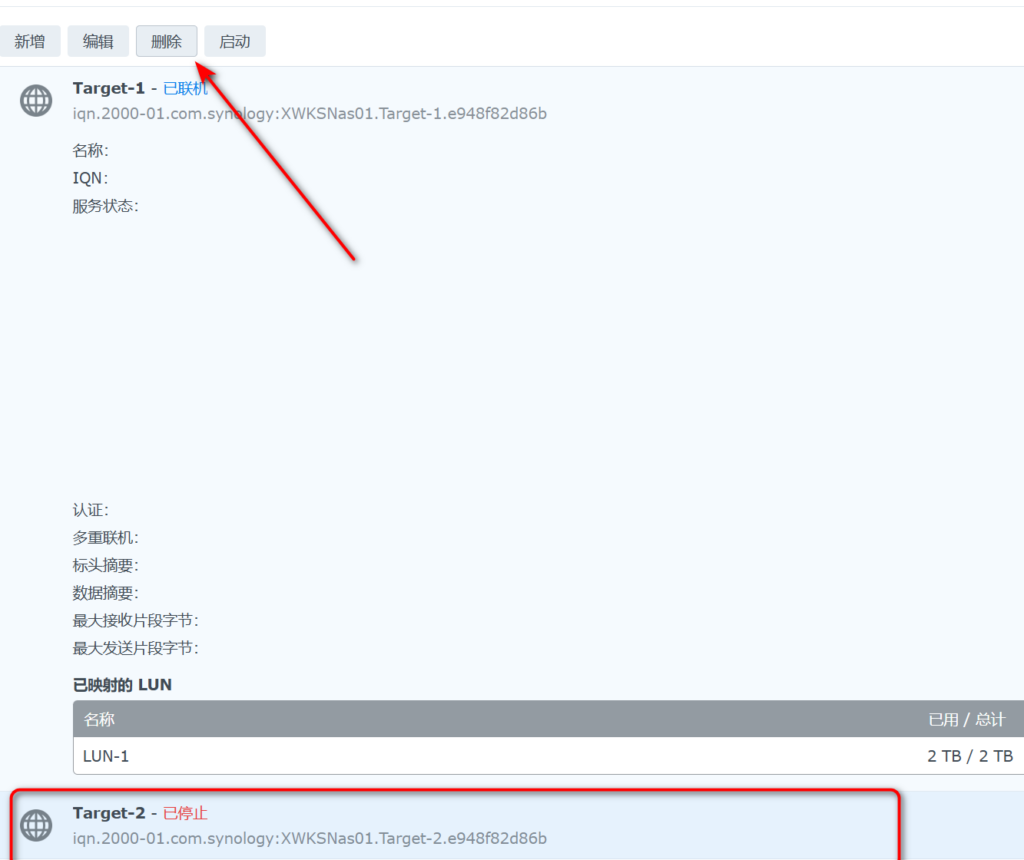Open 编辑 to edit the selected target
This screenshot has height=860, width=1024.
(98, 42)
